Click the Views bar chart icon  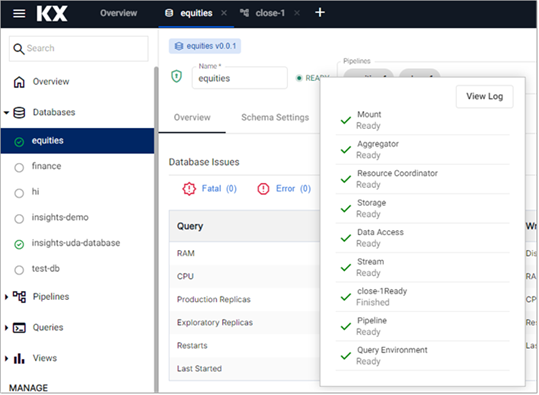pyautogui.click(x=19, y=358)
